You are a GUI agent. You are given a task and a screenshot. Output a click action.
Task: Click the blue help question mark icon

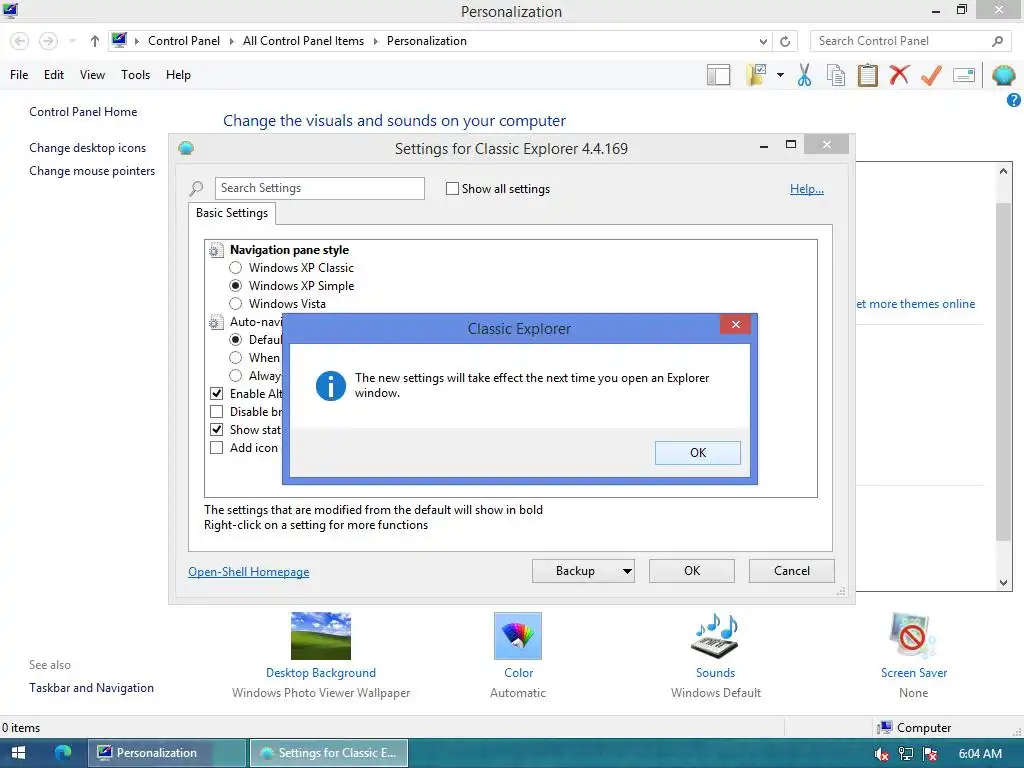(1014, 100)
